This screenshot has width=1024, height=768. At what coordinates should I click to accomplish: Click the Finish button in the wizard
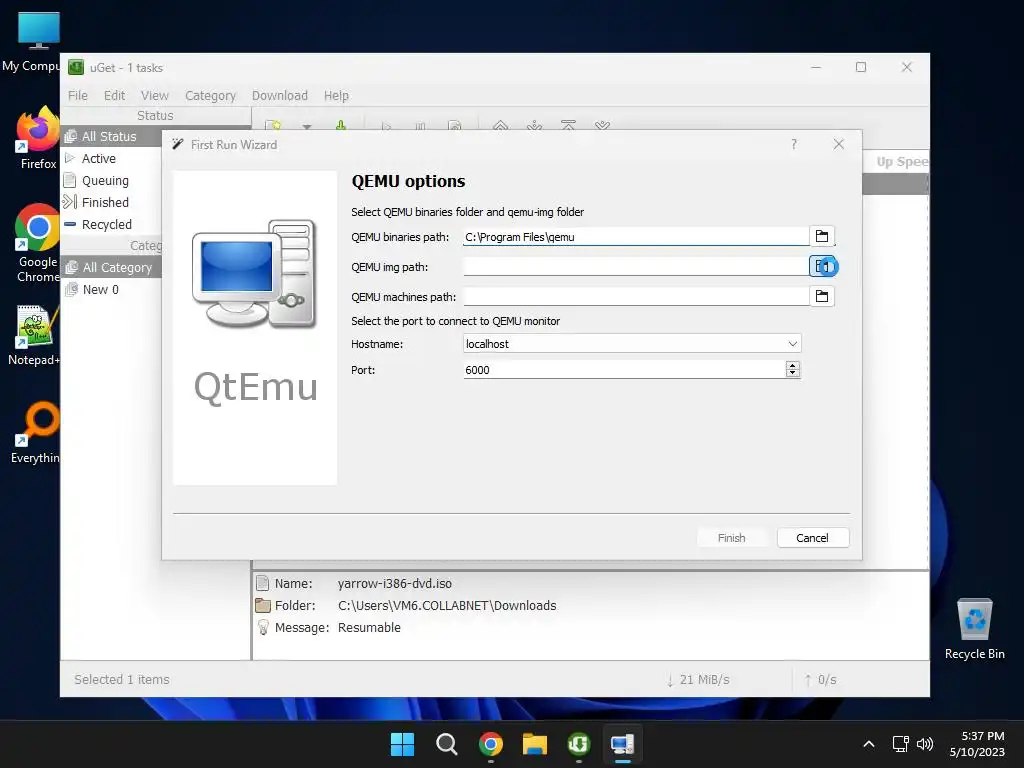(x=731, y=537)
